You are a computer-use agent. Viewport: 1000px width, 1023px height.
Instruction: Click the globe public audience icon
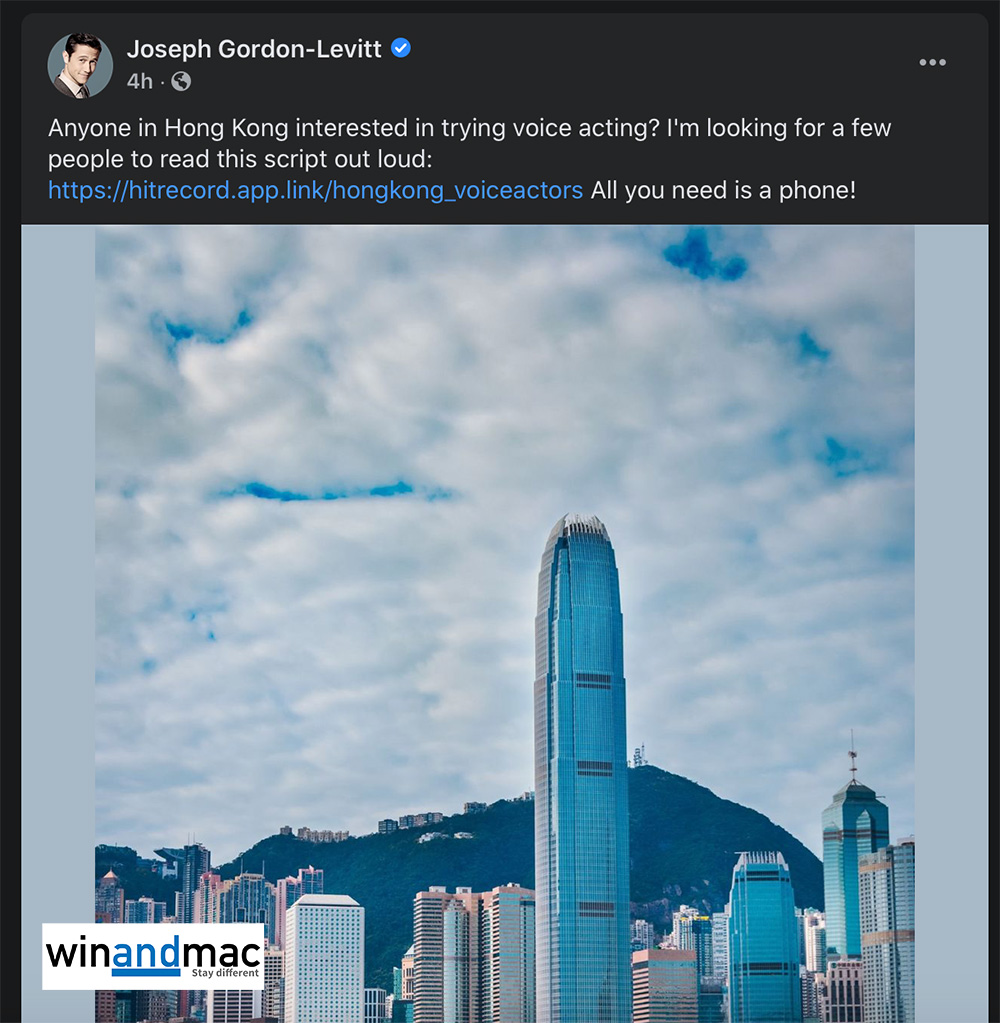(181, 82)
